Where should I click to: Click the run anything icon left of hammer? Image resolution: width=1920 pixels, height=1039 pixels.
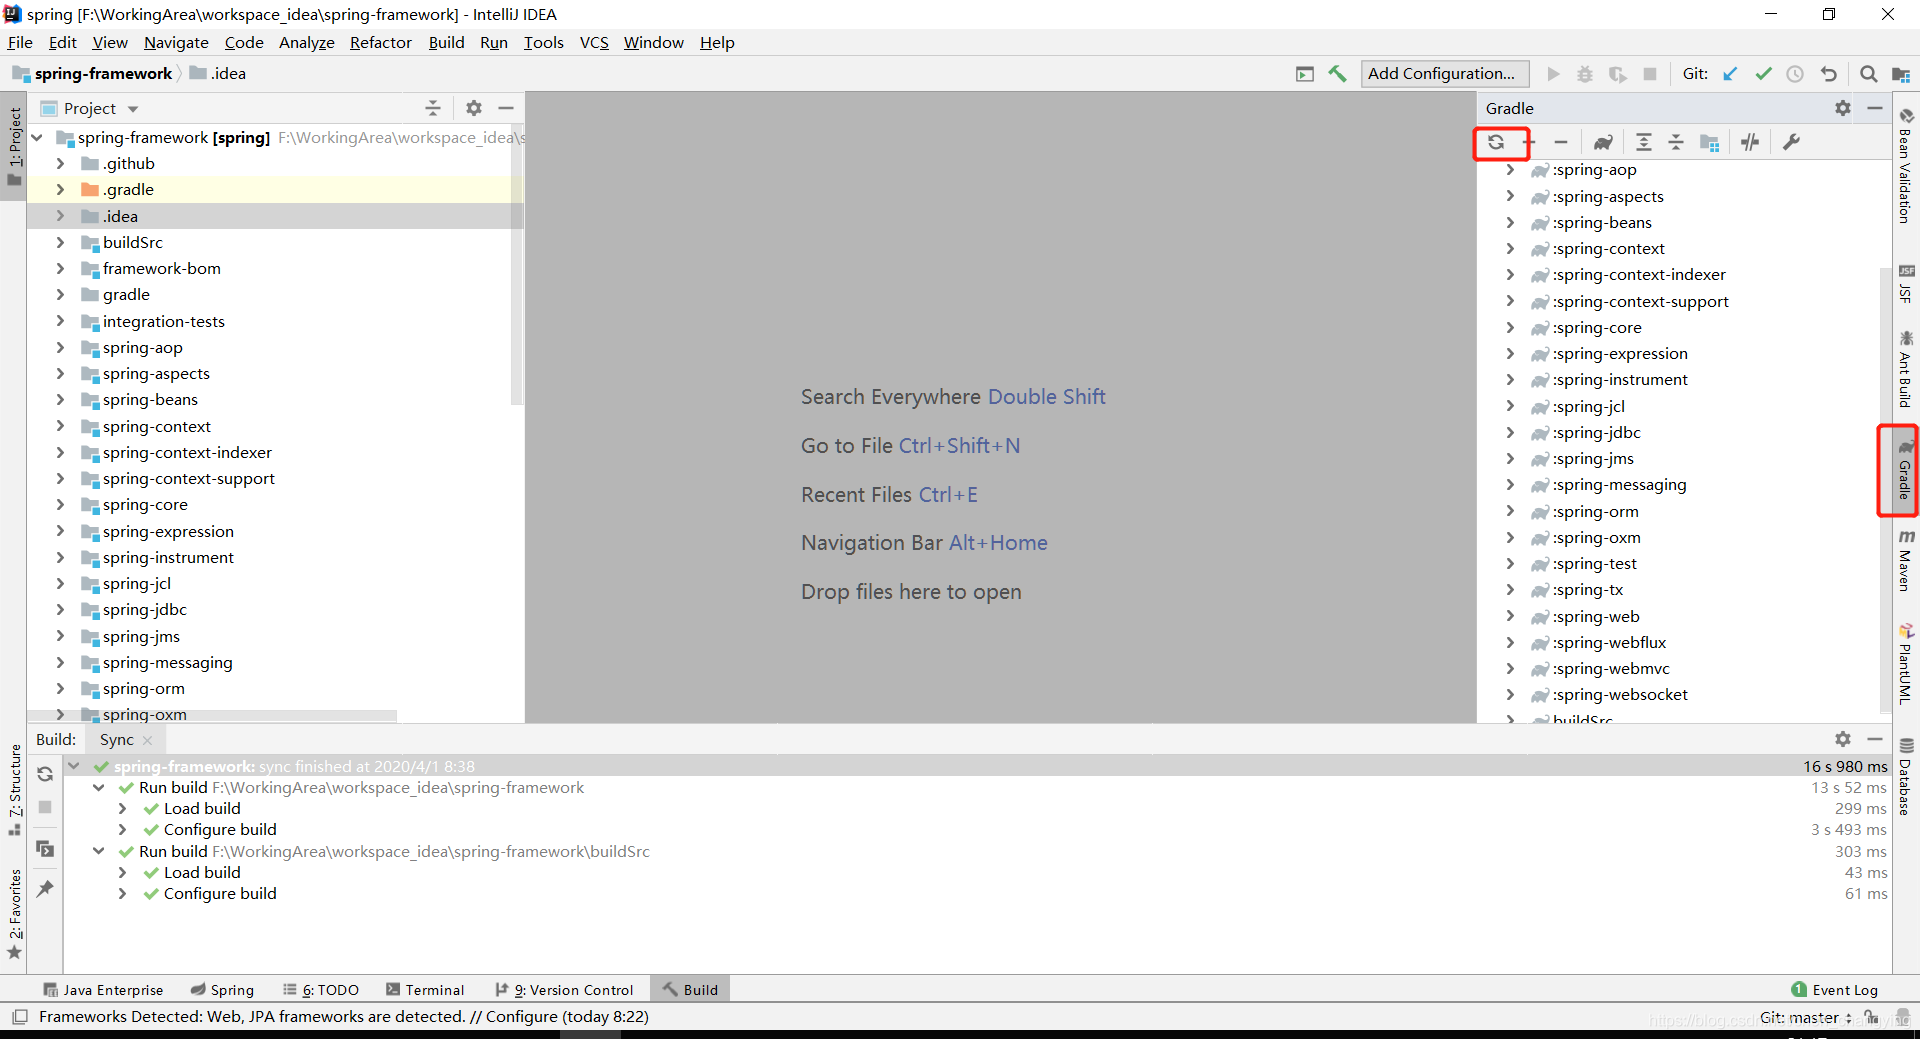point(1305,74)
